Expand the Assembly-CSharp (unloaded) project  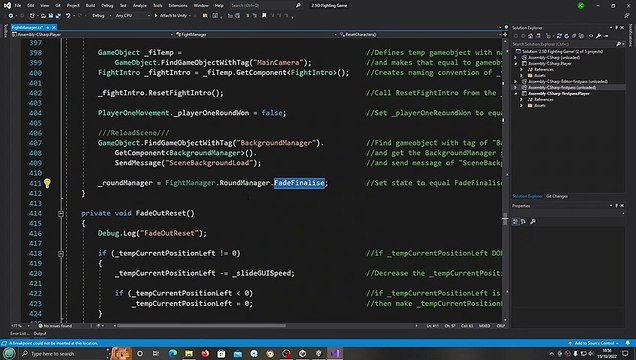click(x=516, y=58)
